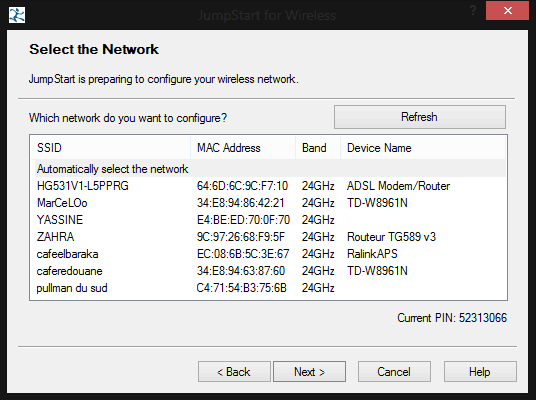Viewport: 536px width, 400px height.
Task: Click device name ADSL Modem/Router
Action: (x=399, y=186)
